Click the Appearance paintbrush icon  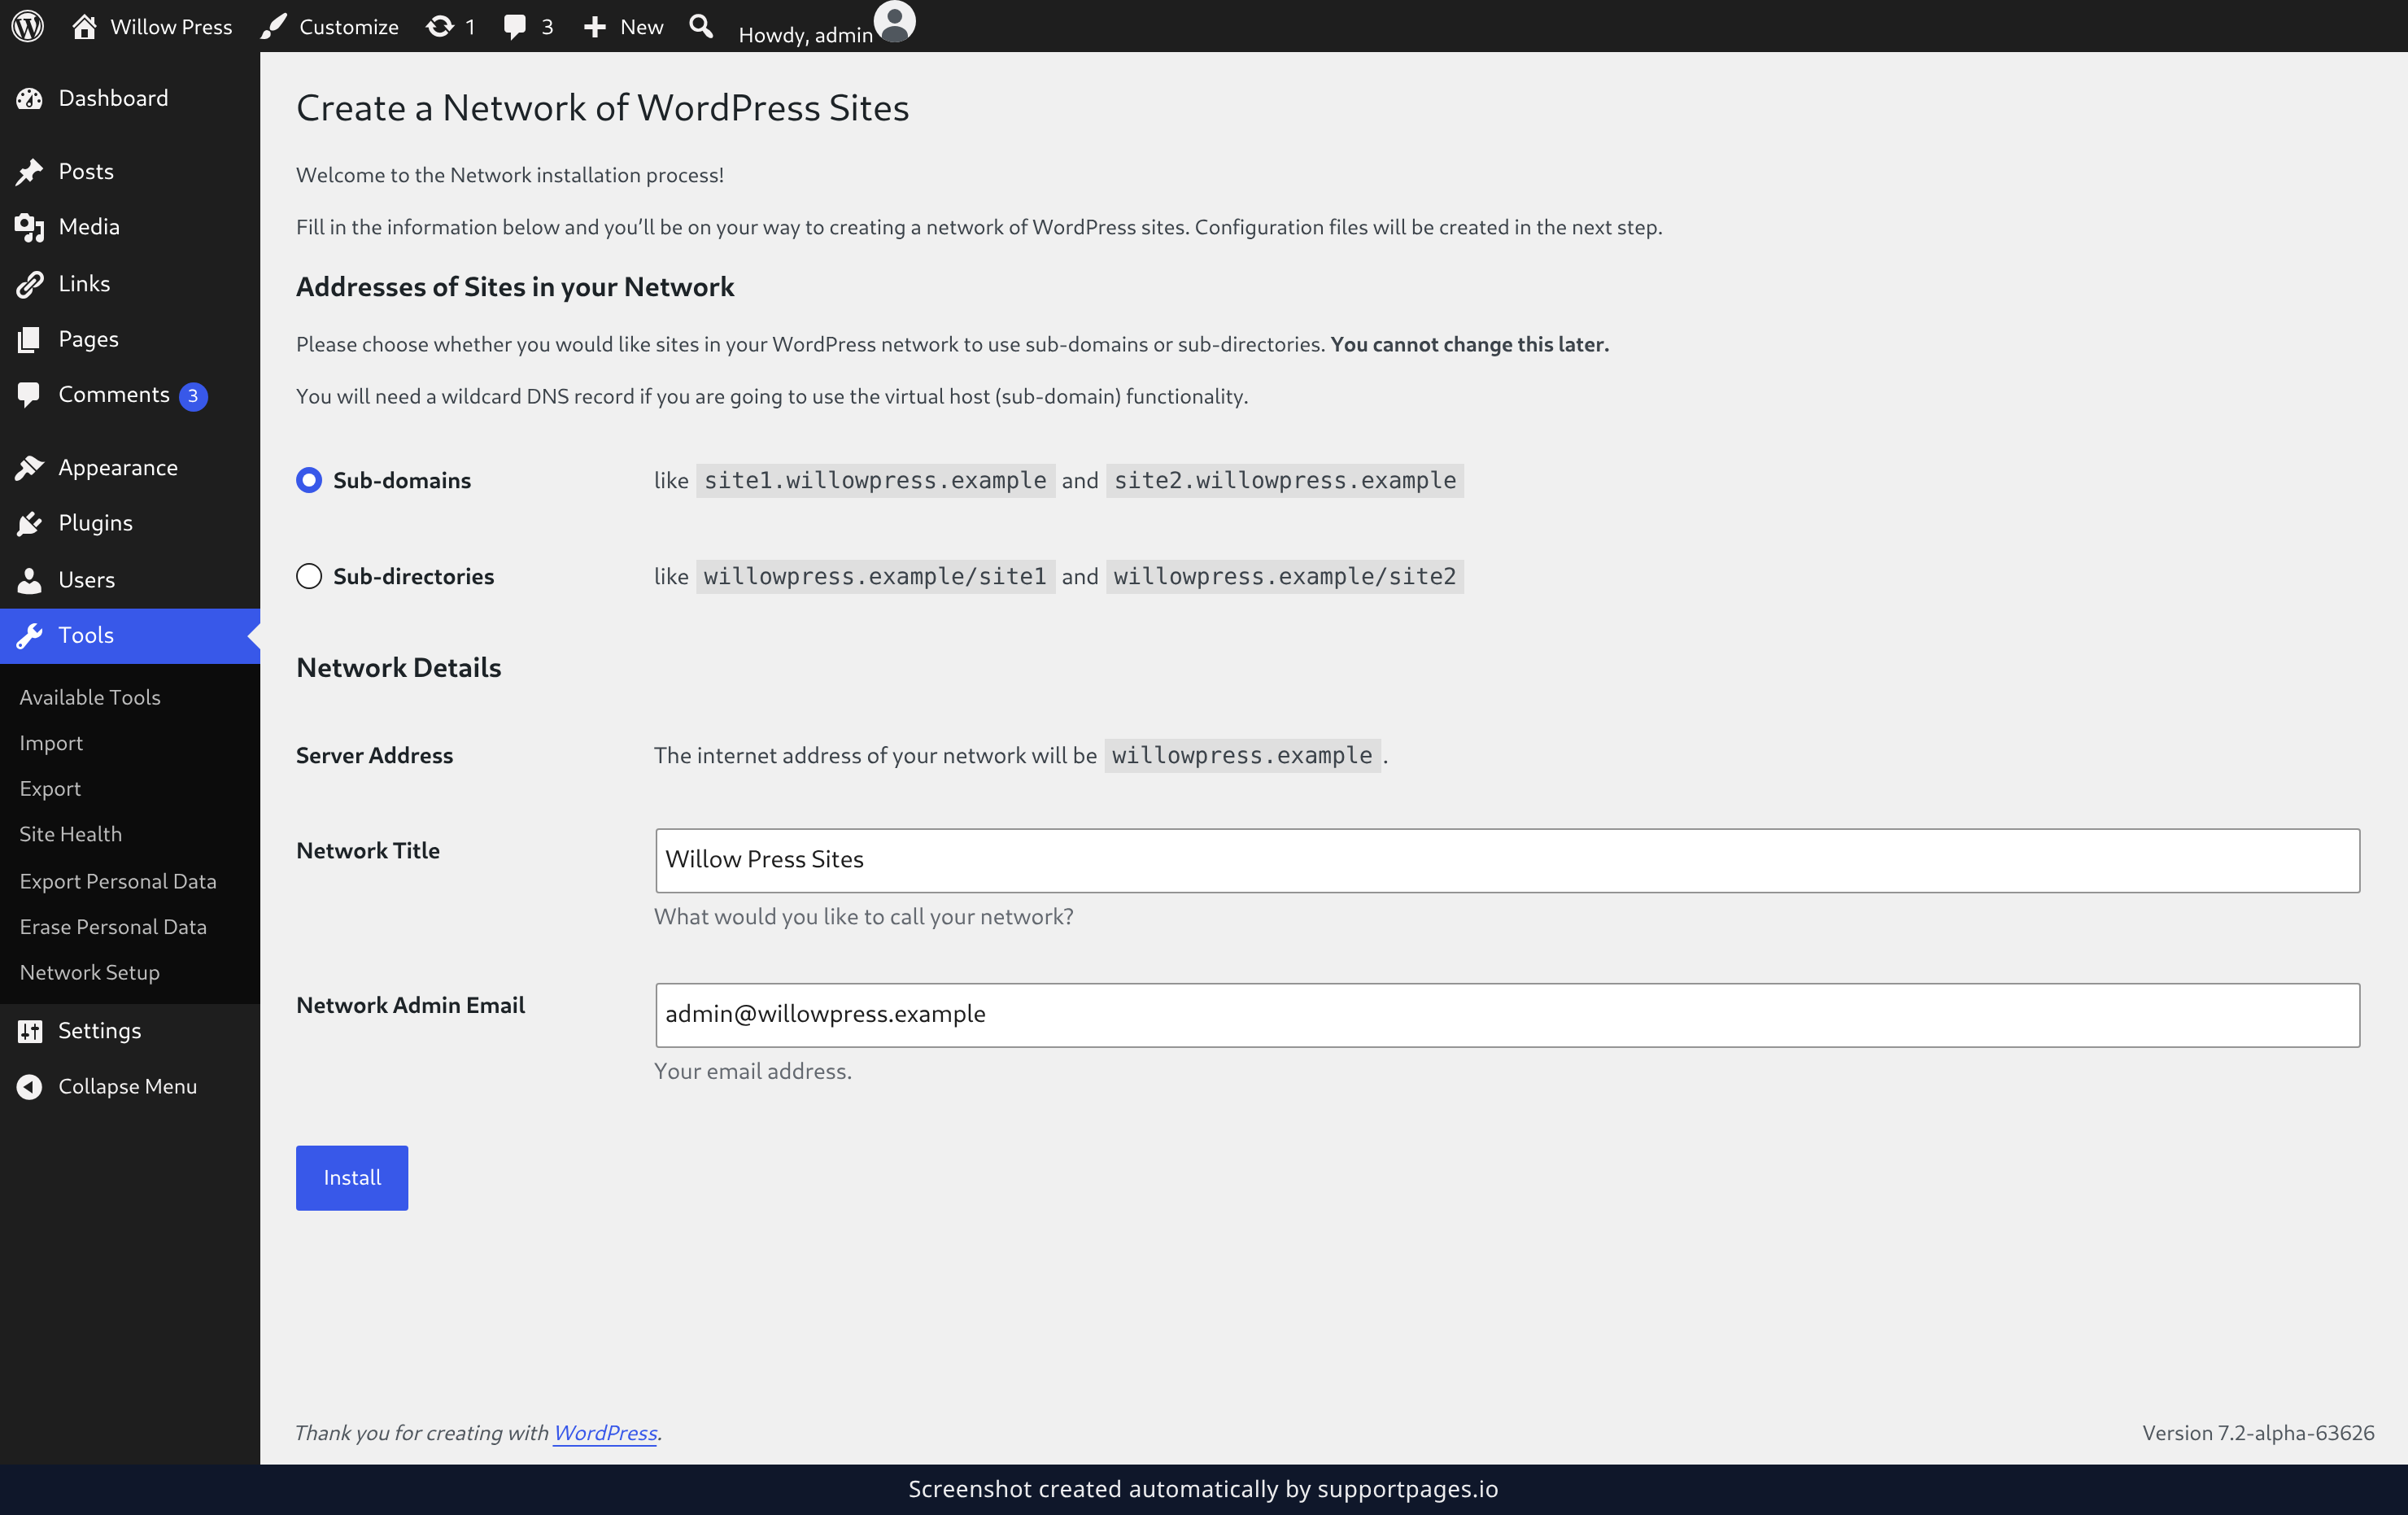(x=30, y=467)
